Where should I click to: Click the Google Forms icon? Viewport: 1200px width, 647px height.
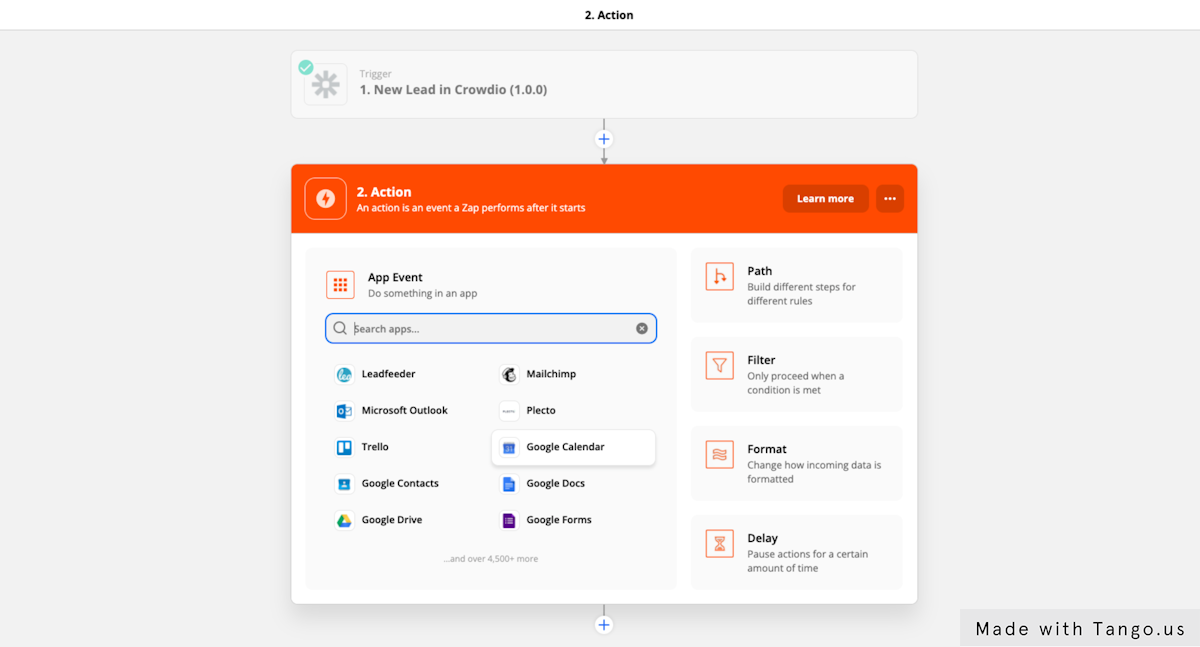pos(509,520)
